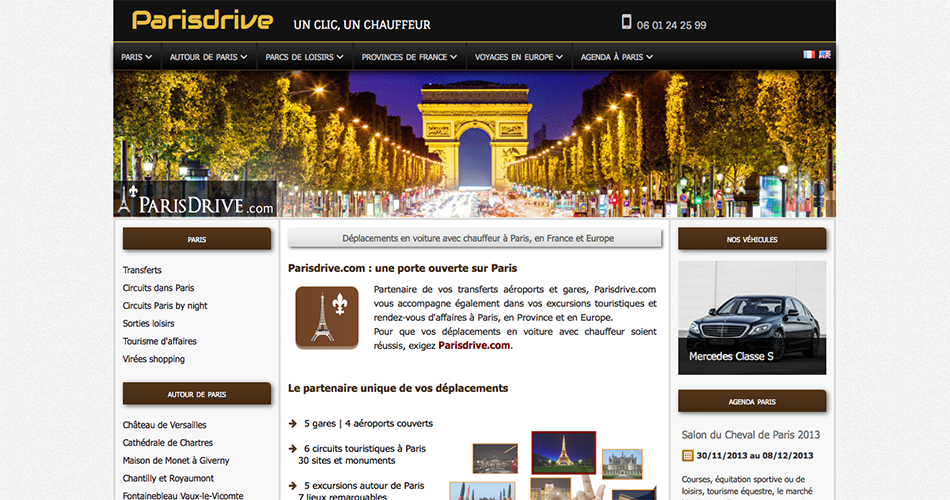The width and height of the screenshot is (950, 500).
Task: Open Fontainebleau Vaux-le-Vicomte link
Action: [183, 496]
